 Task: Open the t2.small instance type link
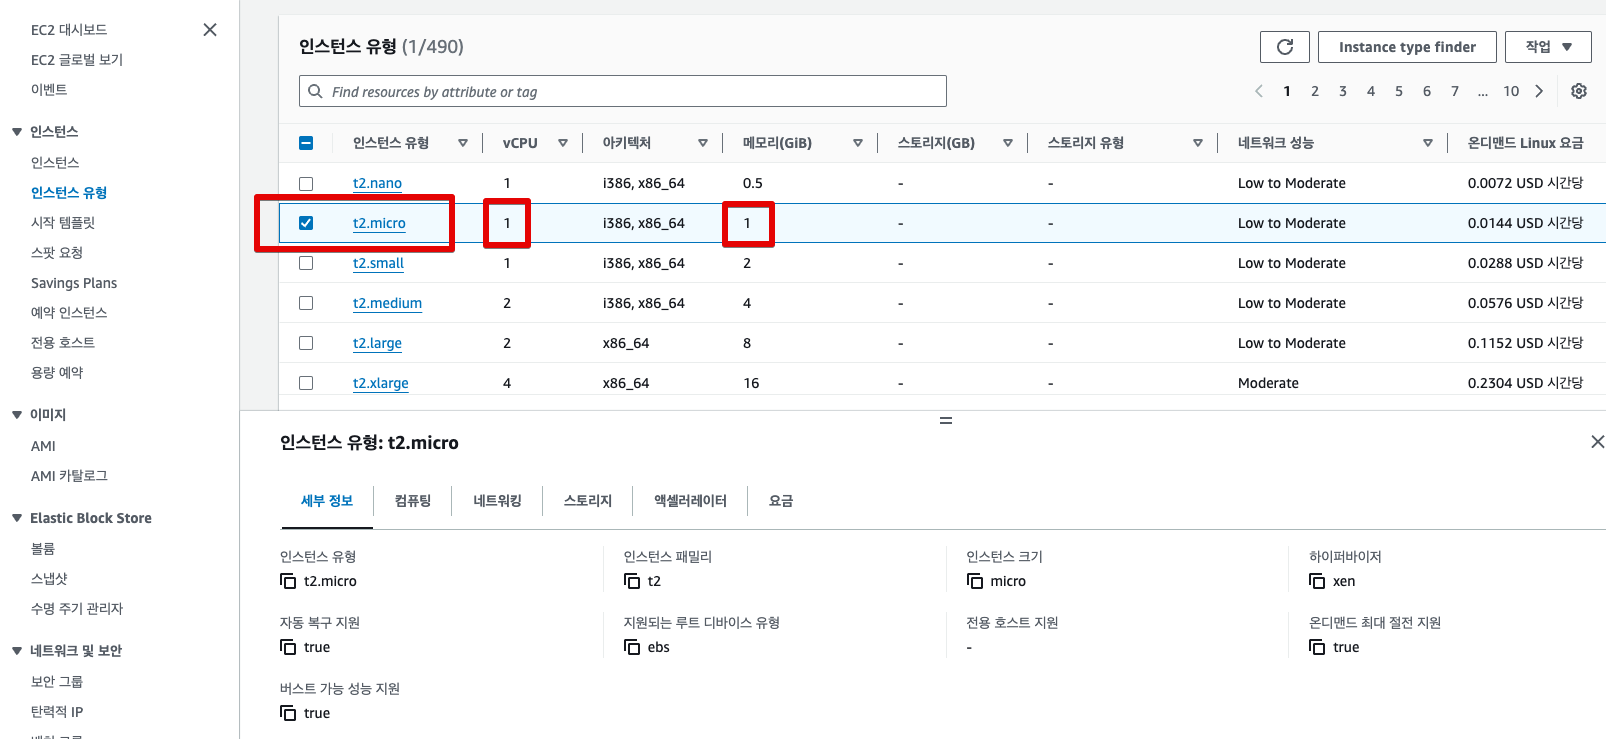click(x=378, y=263)
